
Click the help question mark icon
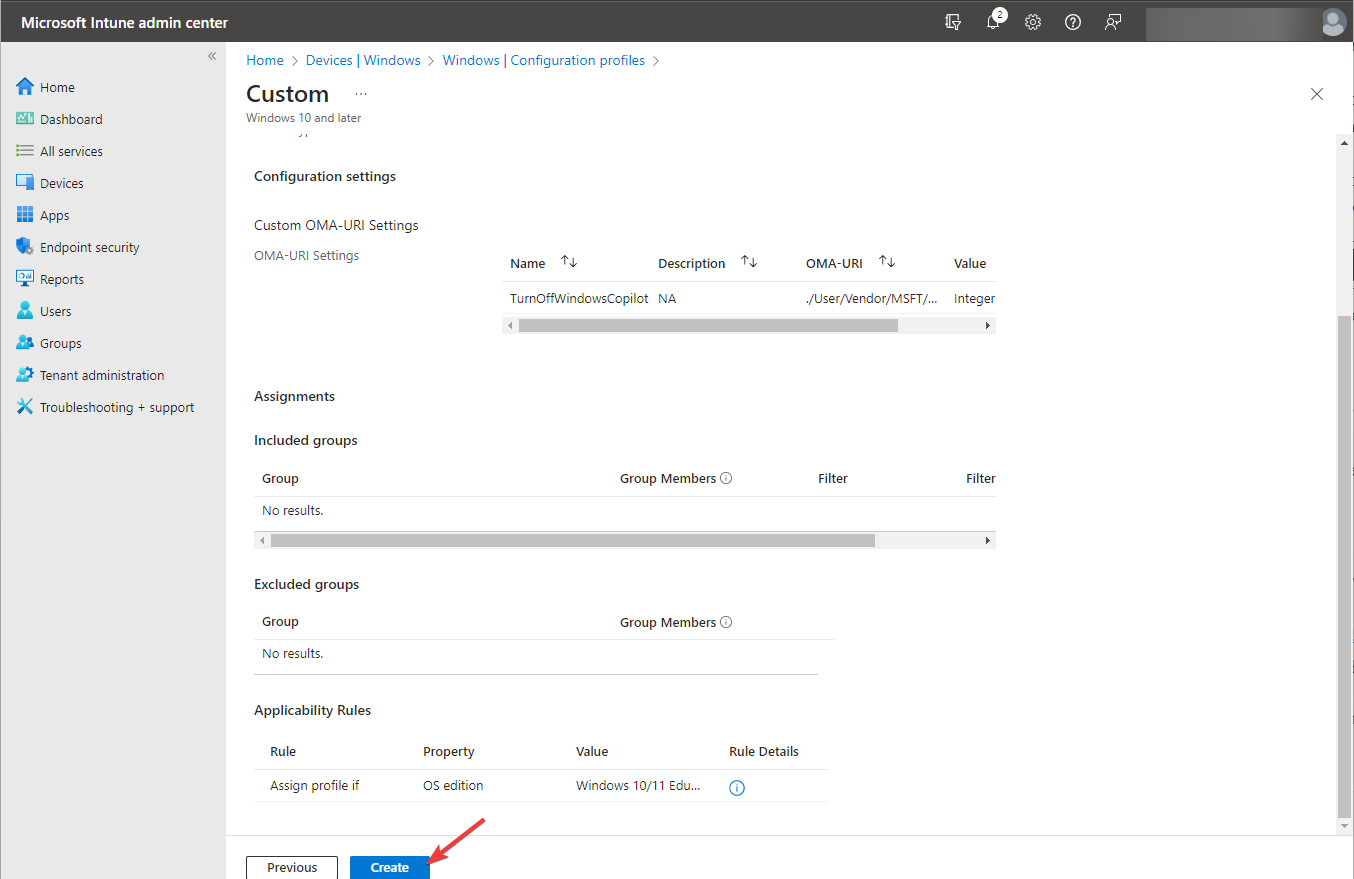pos(1073,22)
